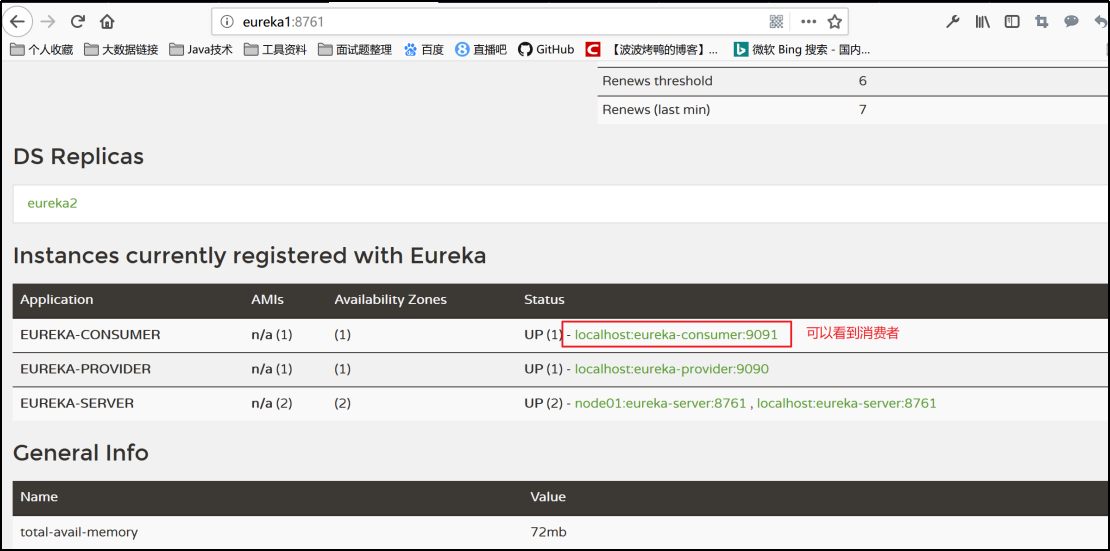Click the EUREKA-CONSUMER application cell
1110x551 pixels.
[x=90, y=334]
